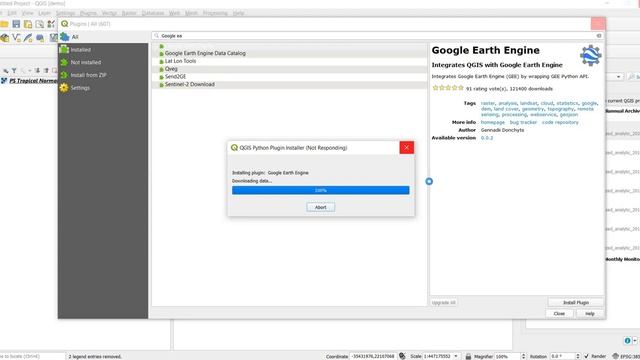Select the Not installed tab

[103, 62]
